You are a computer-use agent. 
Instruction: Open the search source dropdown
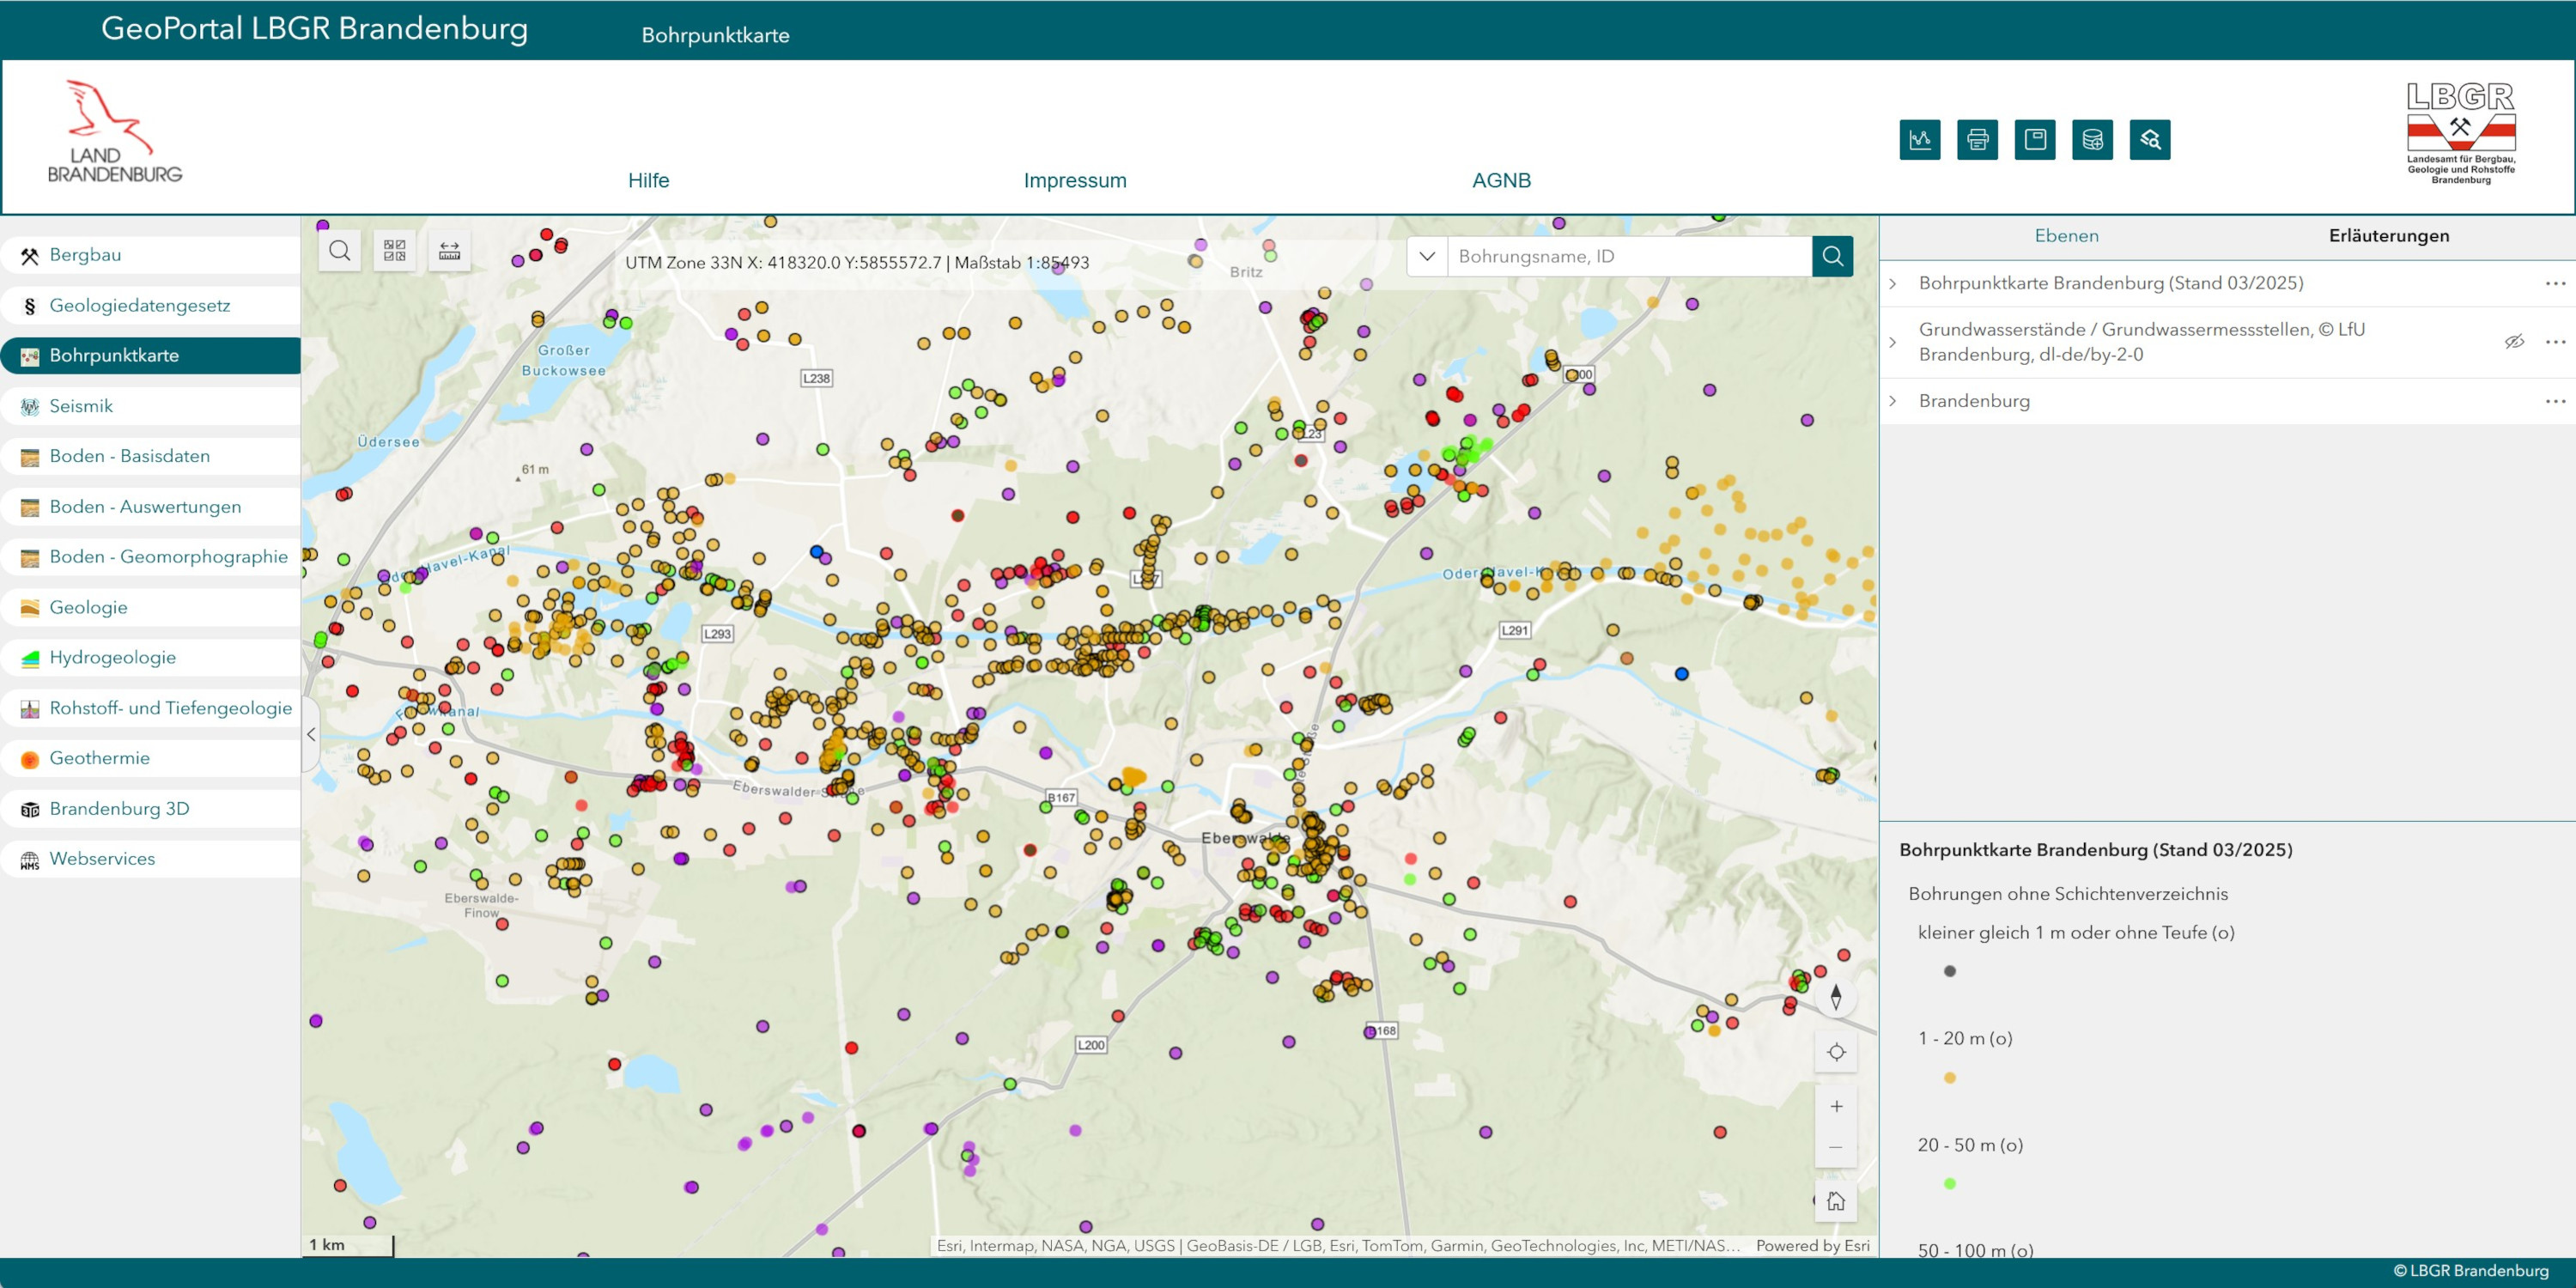coord(1427,256)
